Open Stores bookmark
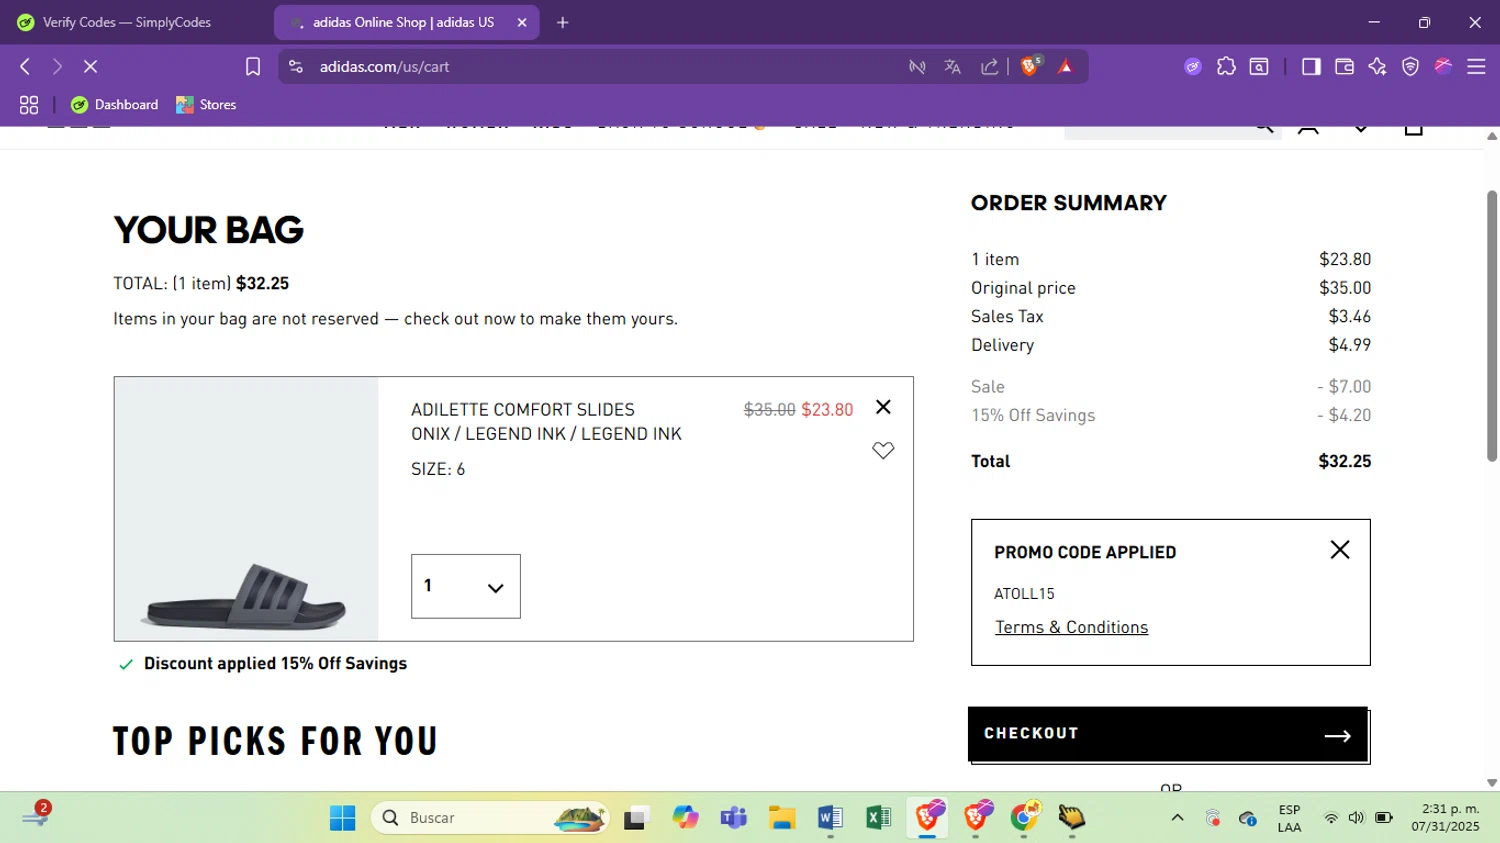Image resolution: width=1500 pixels, height=843 pixels. point(206,105)
